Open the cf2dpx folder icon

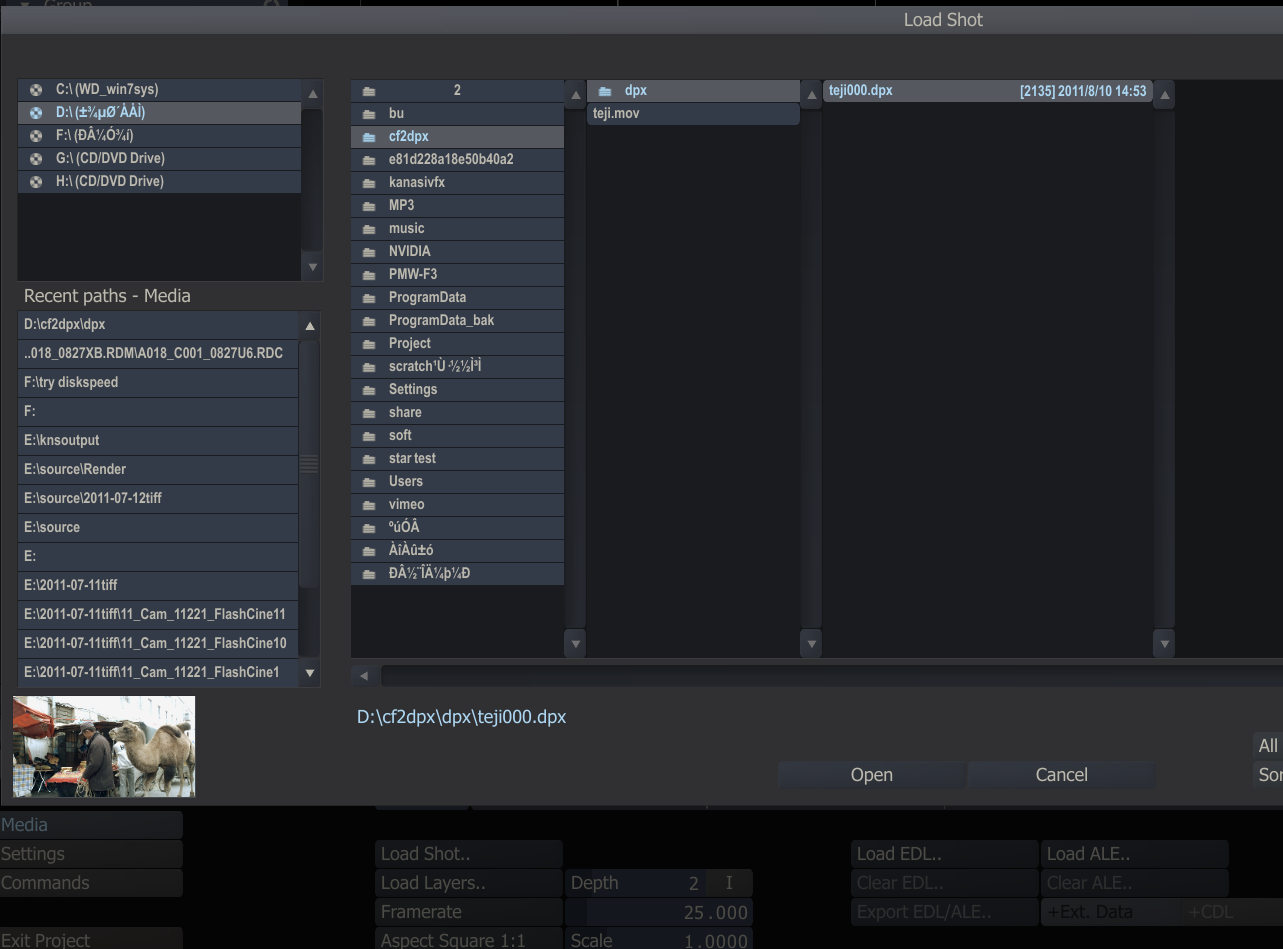[x=369, y=137]
